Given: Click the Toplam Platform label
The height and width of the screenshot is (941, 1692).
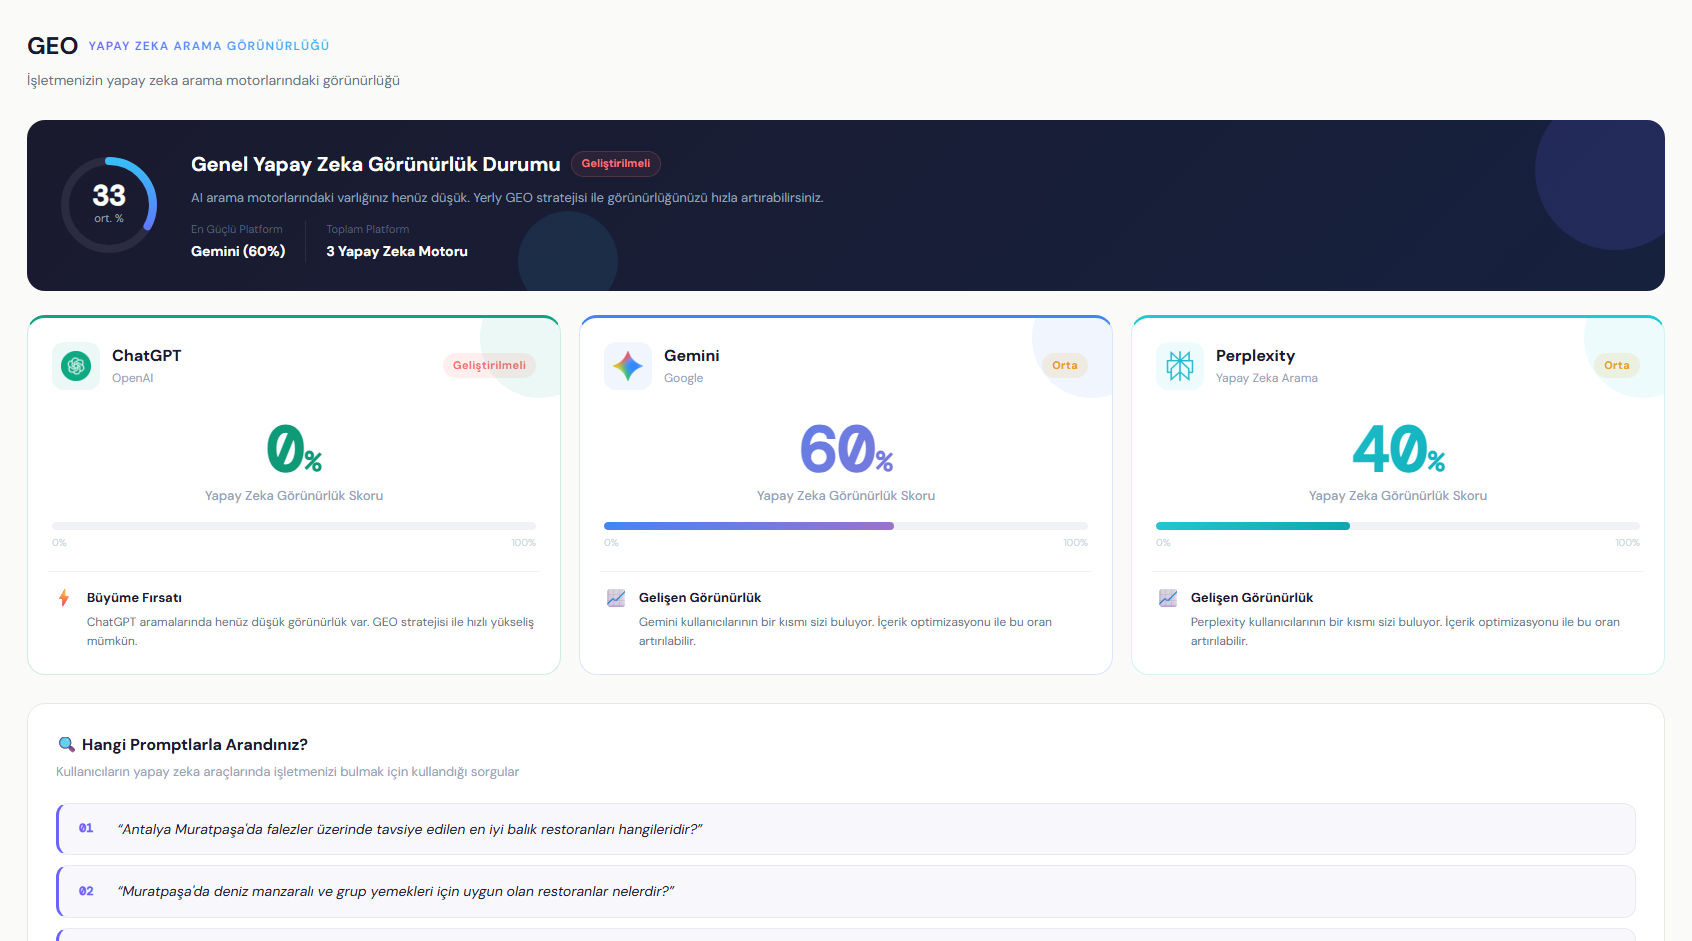Looking at the screenshot, I should pos(368,230).
